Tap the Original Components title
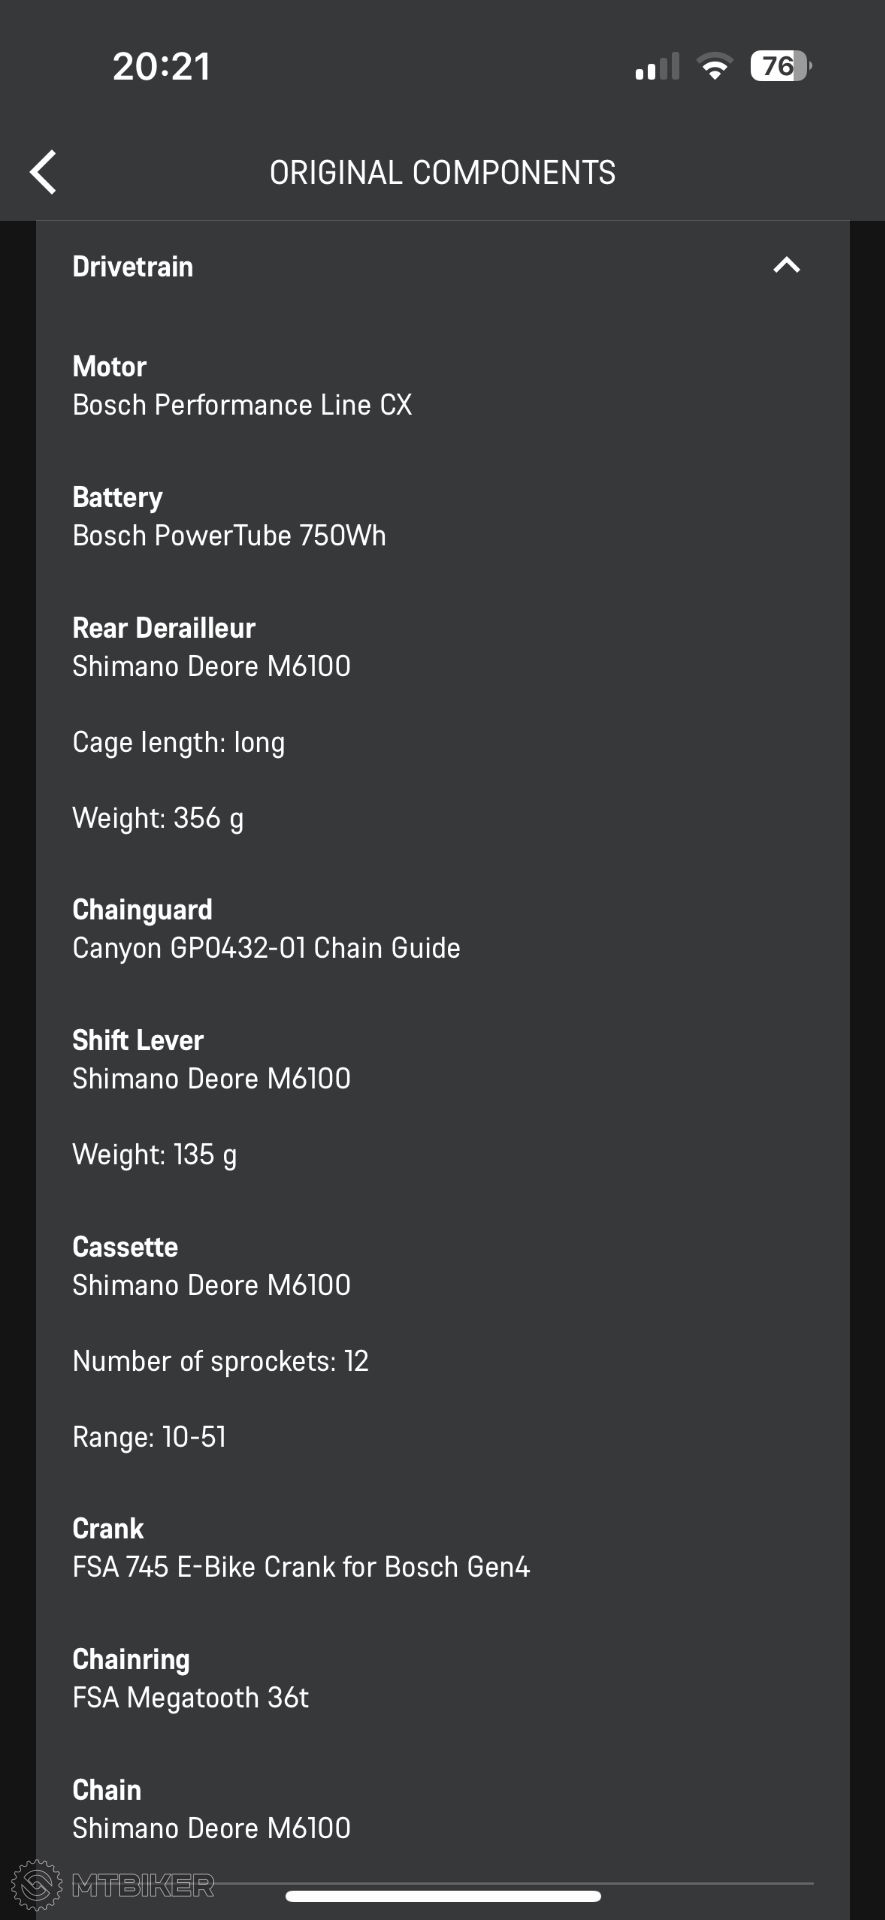This screenshot has height=1920, width=885. (442, 173)
